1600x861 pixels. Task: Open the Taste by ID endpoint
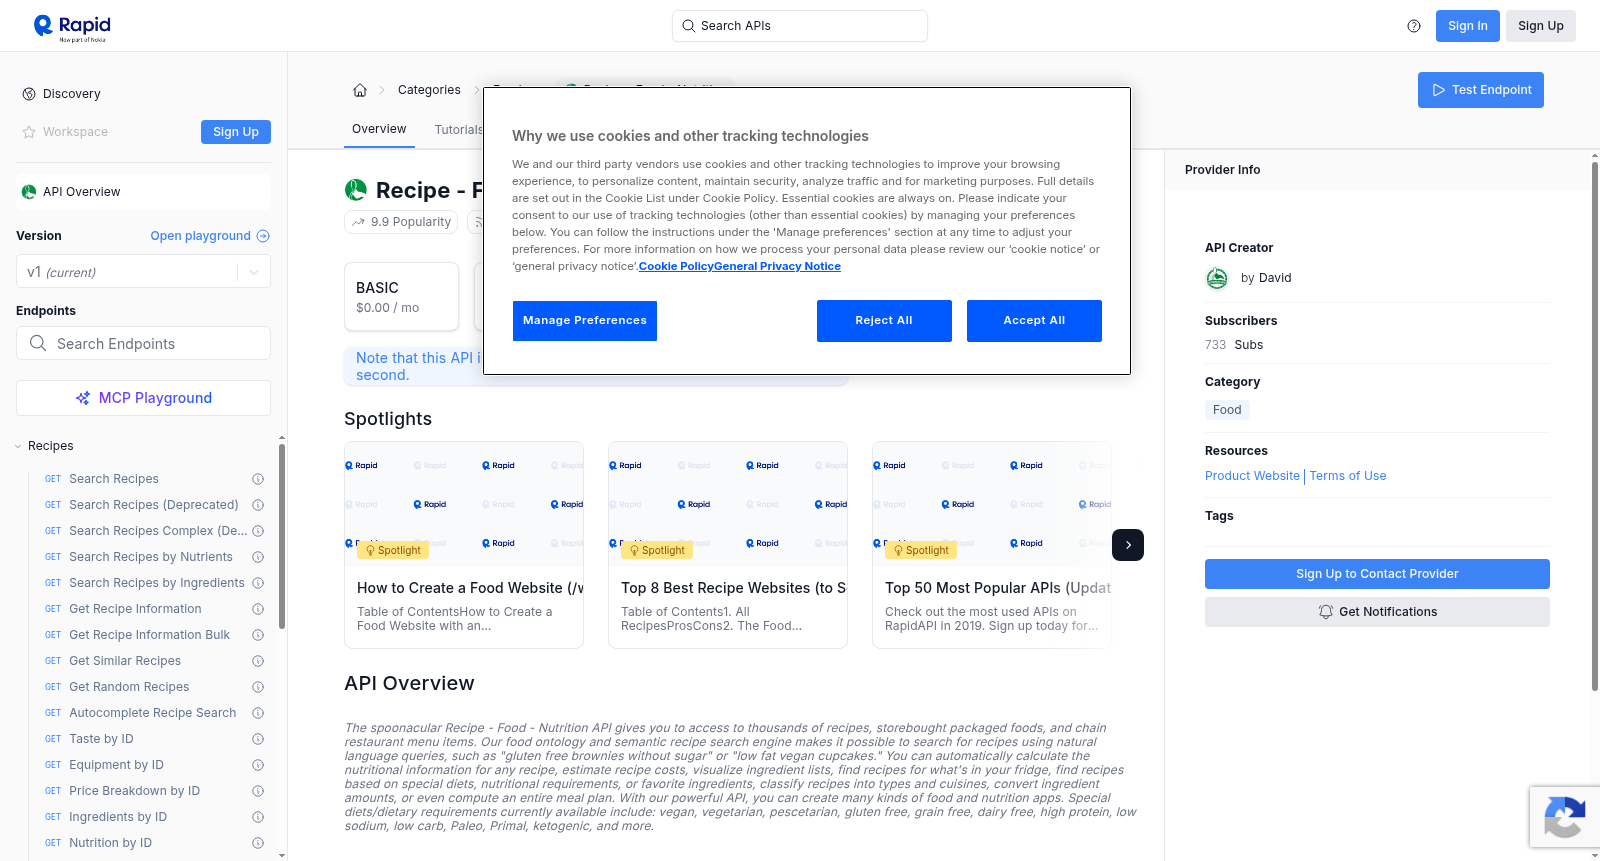[x=101, y=739]
